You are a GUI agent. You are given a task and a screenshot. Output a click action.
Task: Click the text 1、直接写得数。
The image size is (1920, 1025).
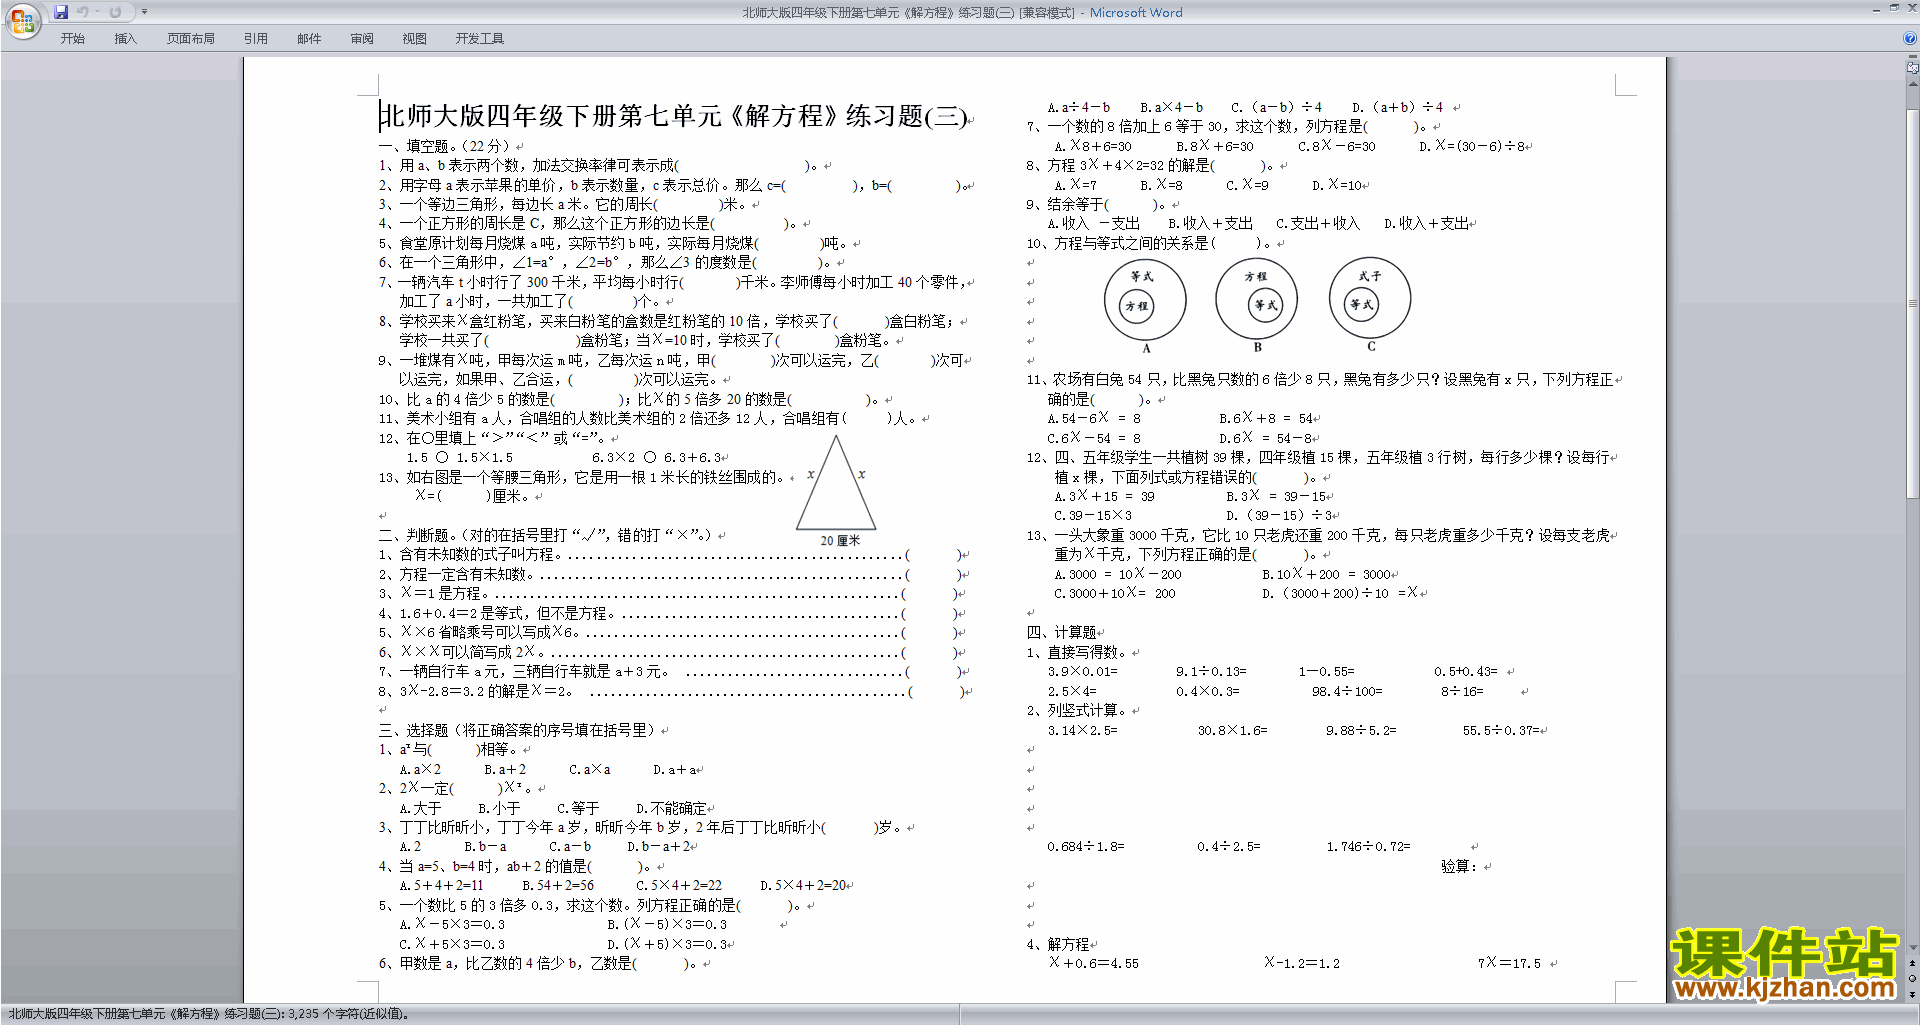coord(1078,652)
